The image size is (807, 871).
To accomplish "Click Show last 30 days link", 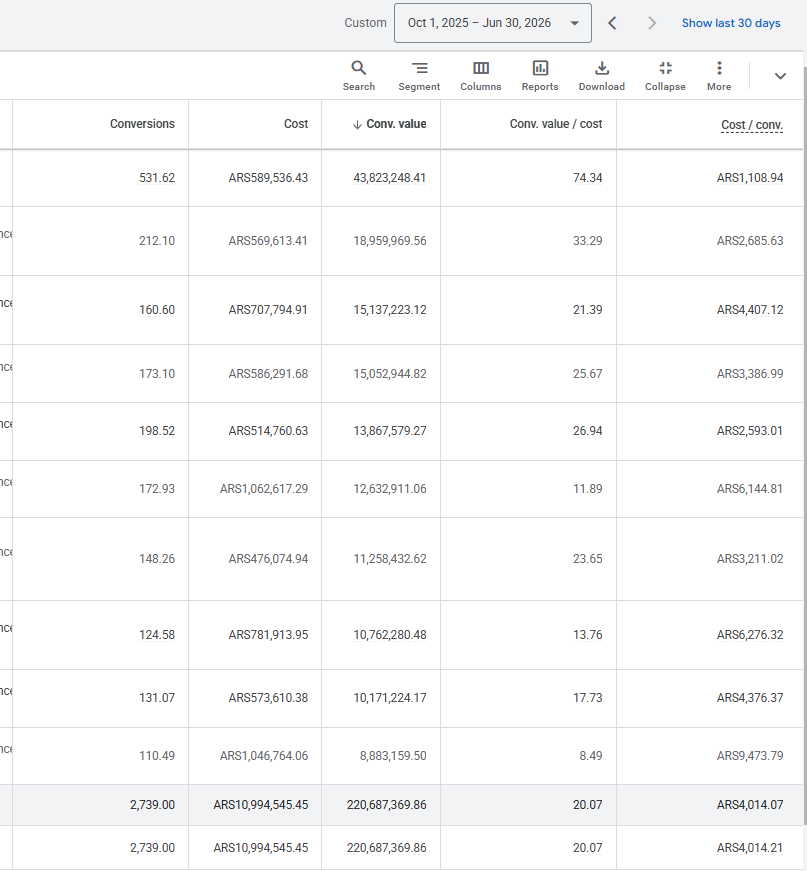I will click(x=731, y=23).
